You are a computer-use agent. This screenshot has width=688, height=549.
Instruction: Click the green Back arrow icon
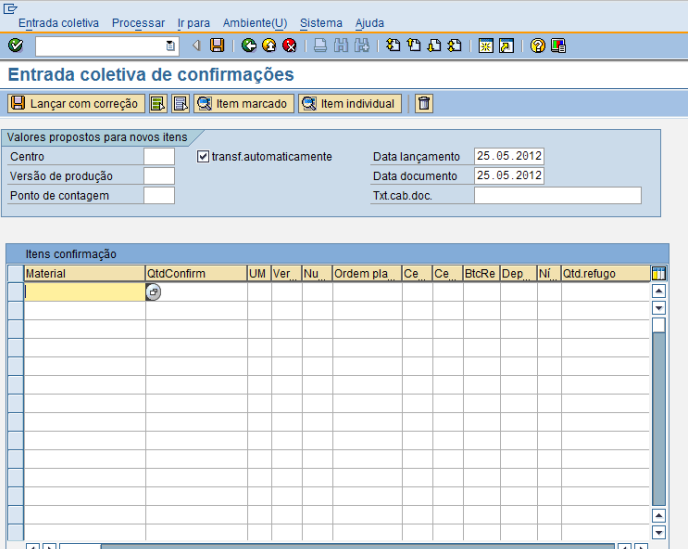249,46
